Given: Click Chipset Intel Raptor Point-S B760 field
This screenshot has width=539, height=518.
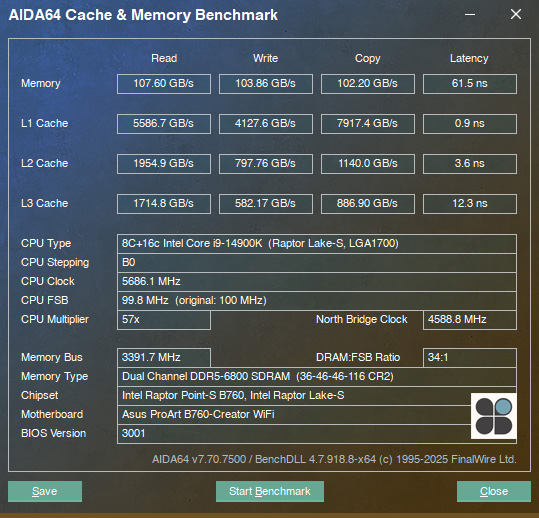Looking at the screenshot, I should 317,396.
